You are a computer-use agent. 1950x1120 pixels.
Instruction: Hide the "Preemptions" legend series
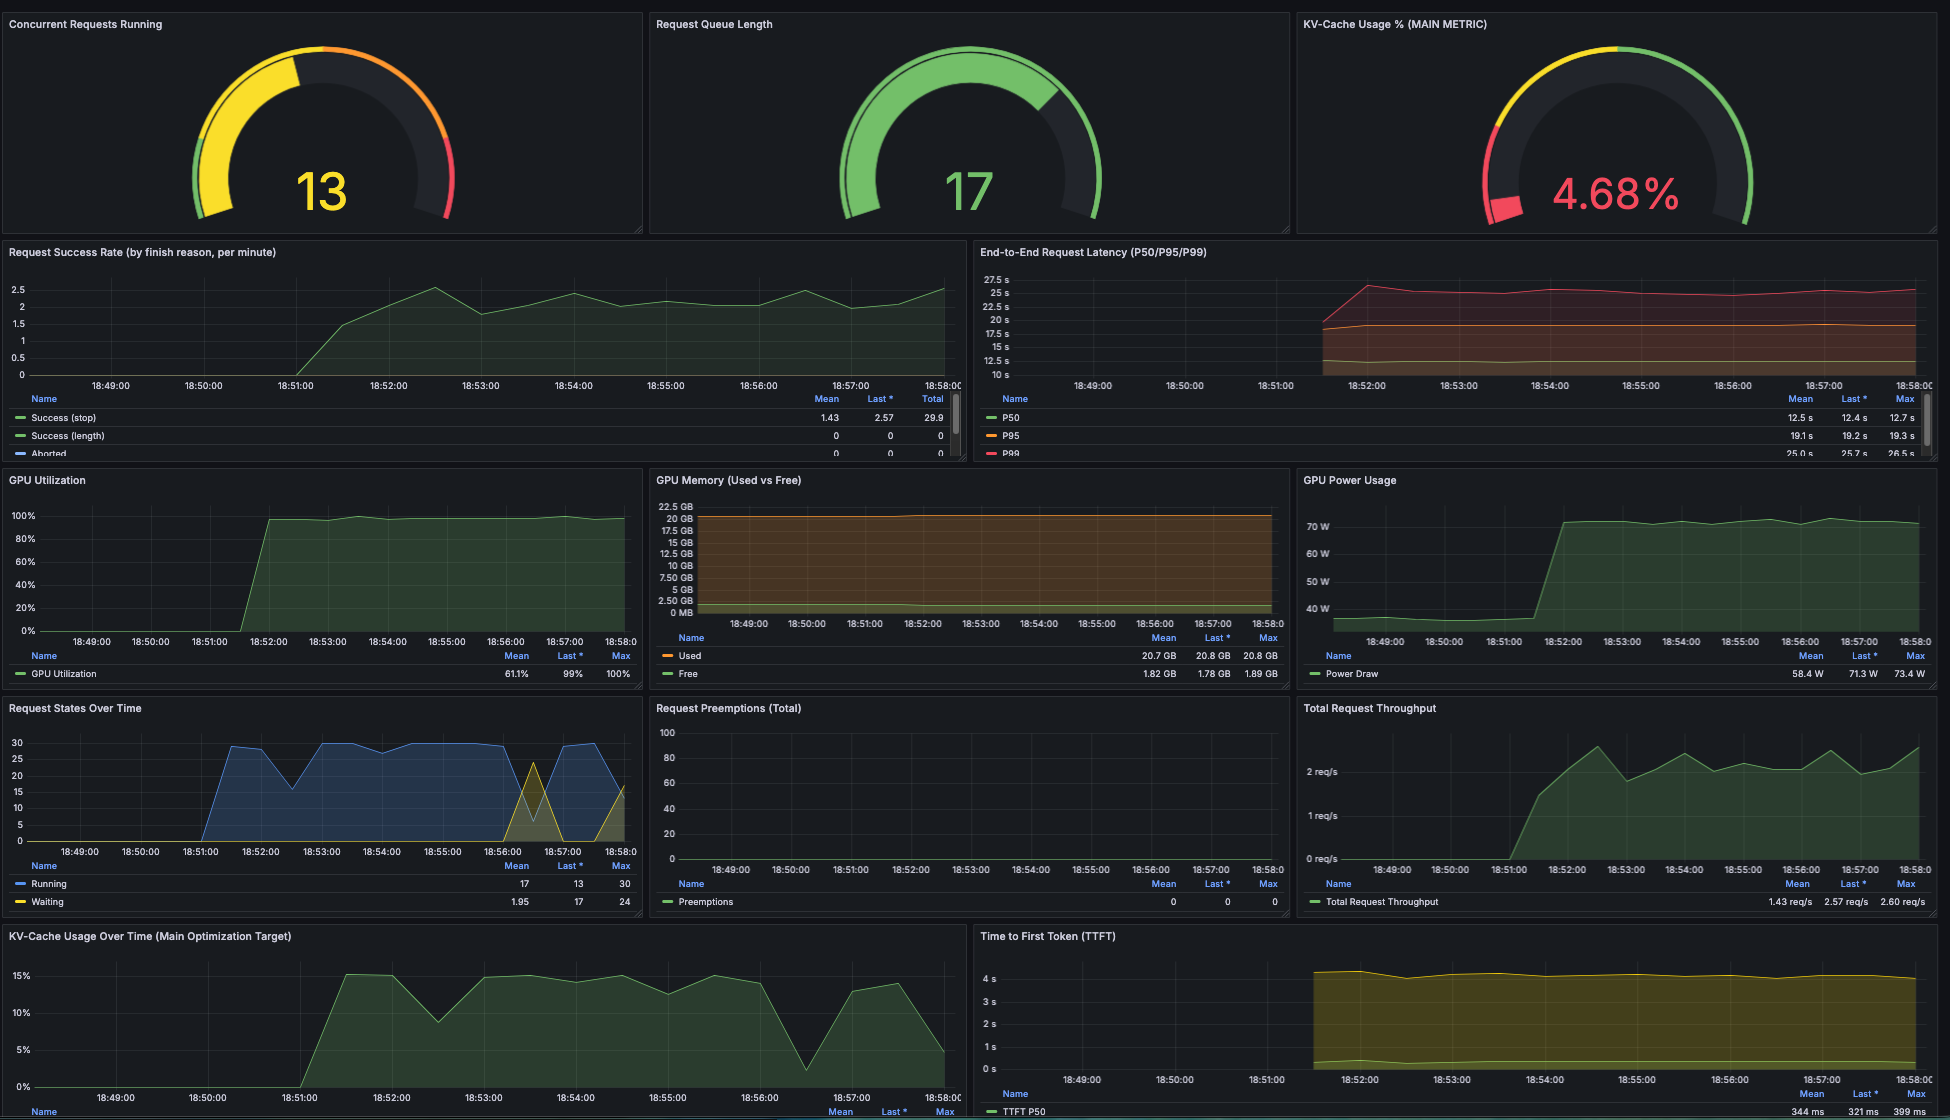(706, 901)
